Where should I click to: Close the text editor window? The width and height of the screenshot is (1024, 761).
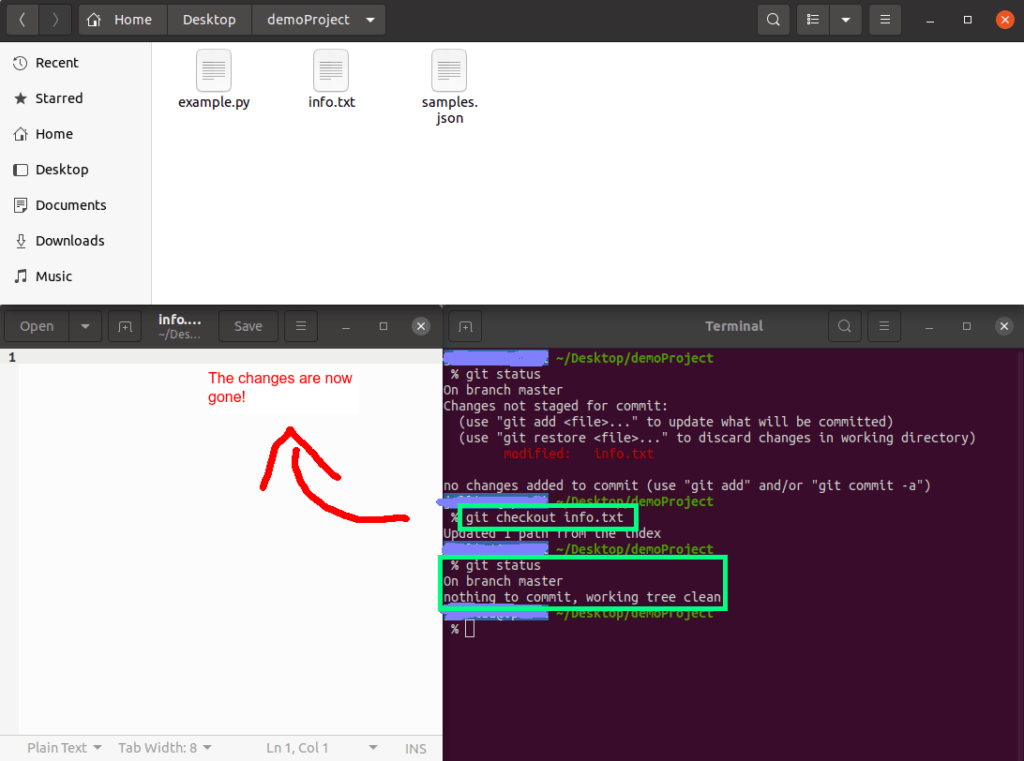tap(421, 326)
